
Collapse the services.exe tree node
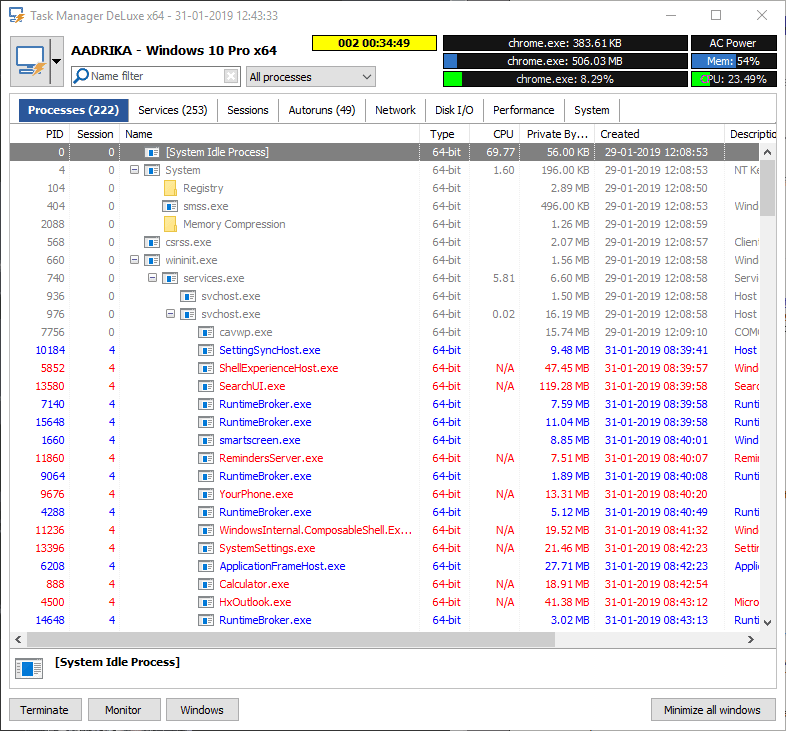pos(152,278)
